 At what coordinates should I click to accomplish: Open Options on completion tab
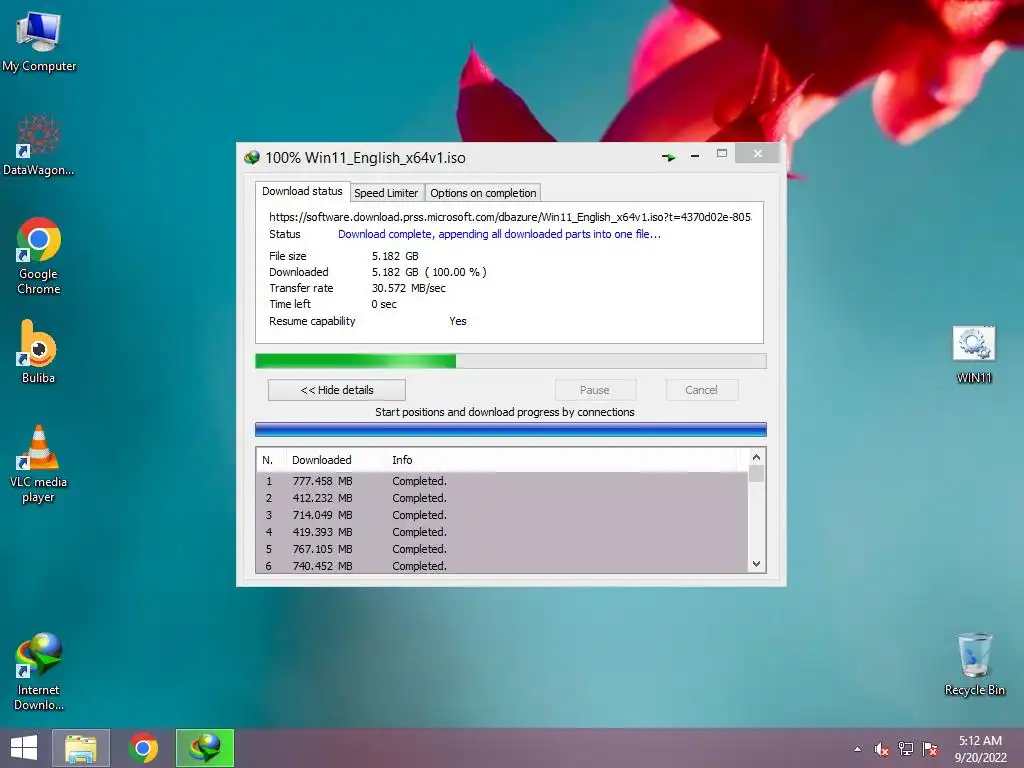[x=483, y=193]
